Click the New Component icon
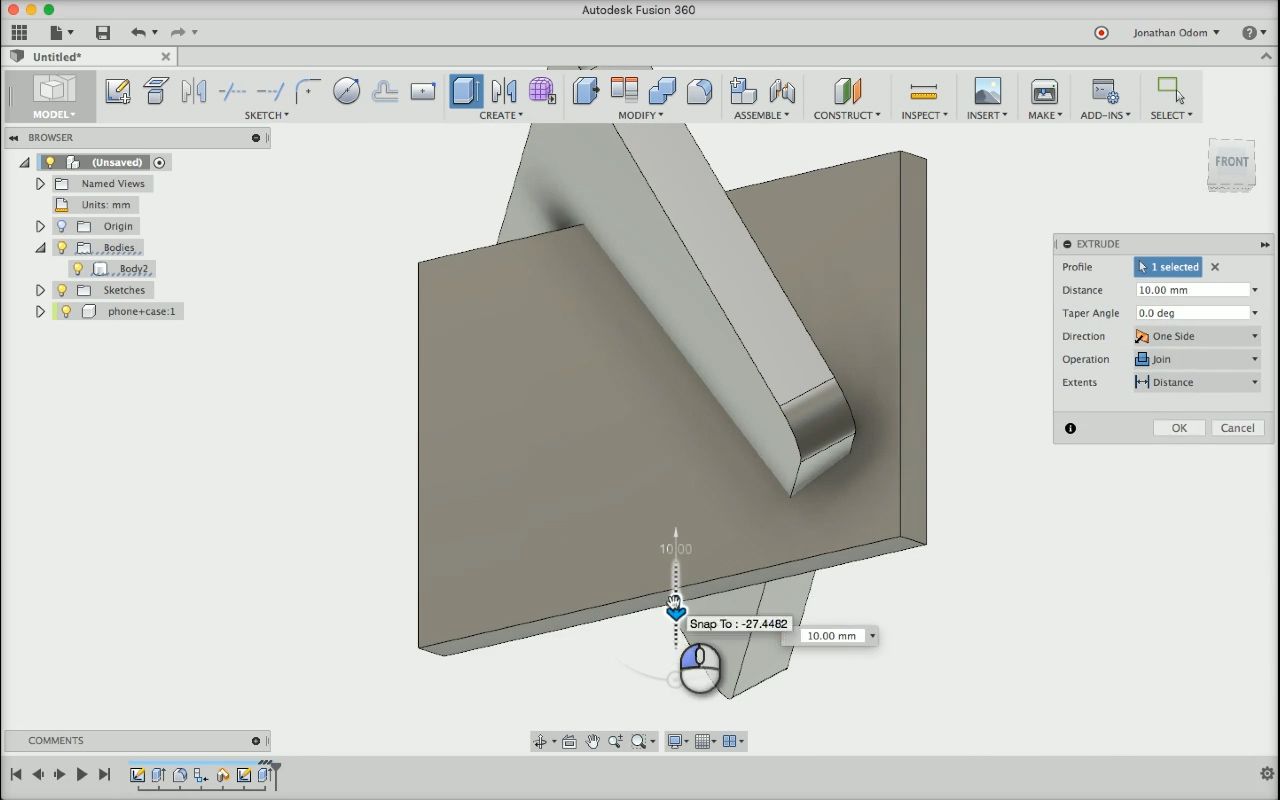This screenshot has width=1280, height=800. [743, 91]
